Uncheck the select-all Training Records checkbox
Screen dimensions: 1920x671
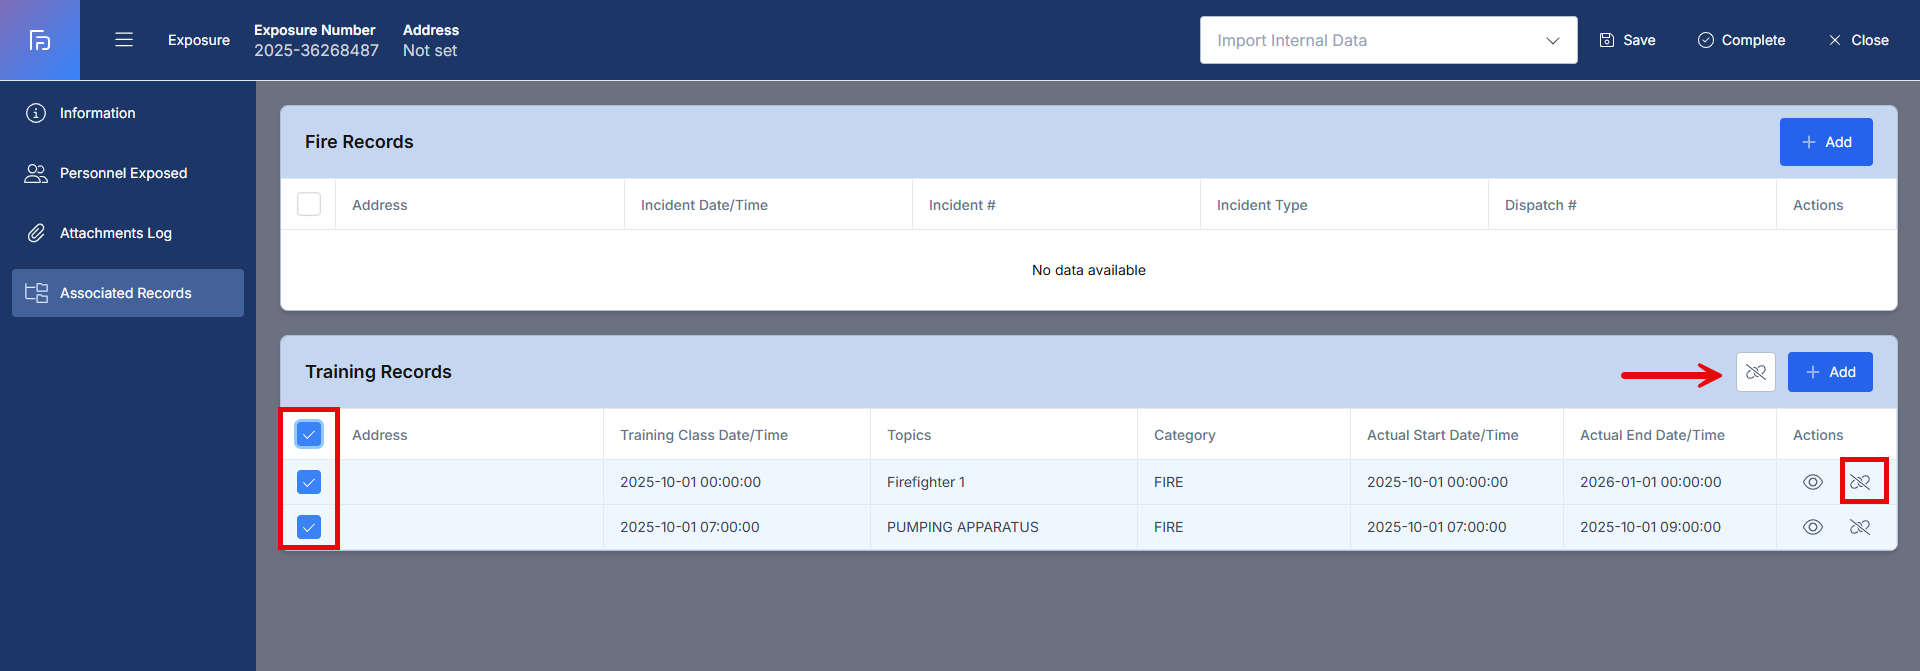[x=309, y=434]
